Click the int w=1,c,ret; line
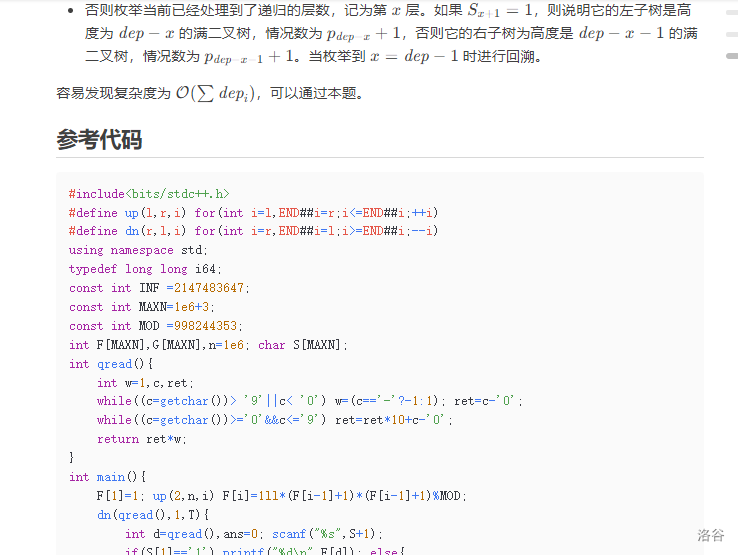This screenshot has height=555, width=738. tap(145, 383)
